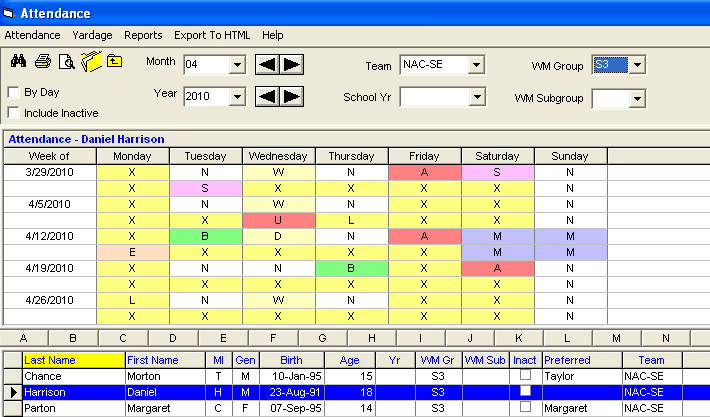The image size is (710, 417).
Task: Click the binoculars search icon
Action: click(x=17, y=62)
